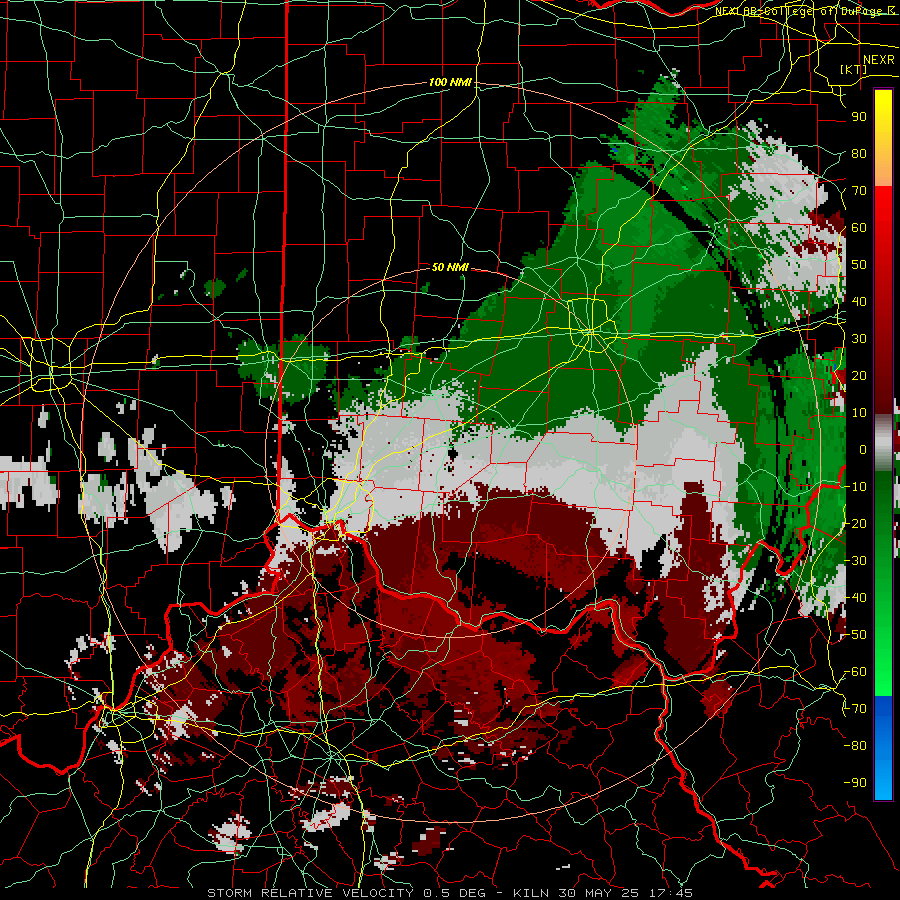This screenshot has height=900, width=900.
Task: Click the "50 NMI" range ring label
Action: [450, 267]
